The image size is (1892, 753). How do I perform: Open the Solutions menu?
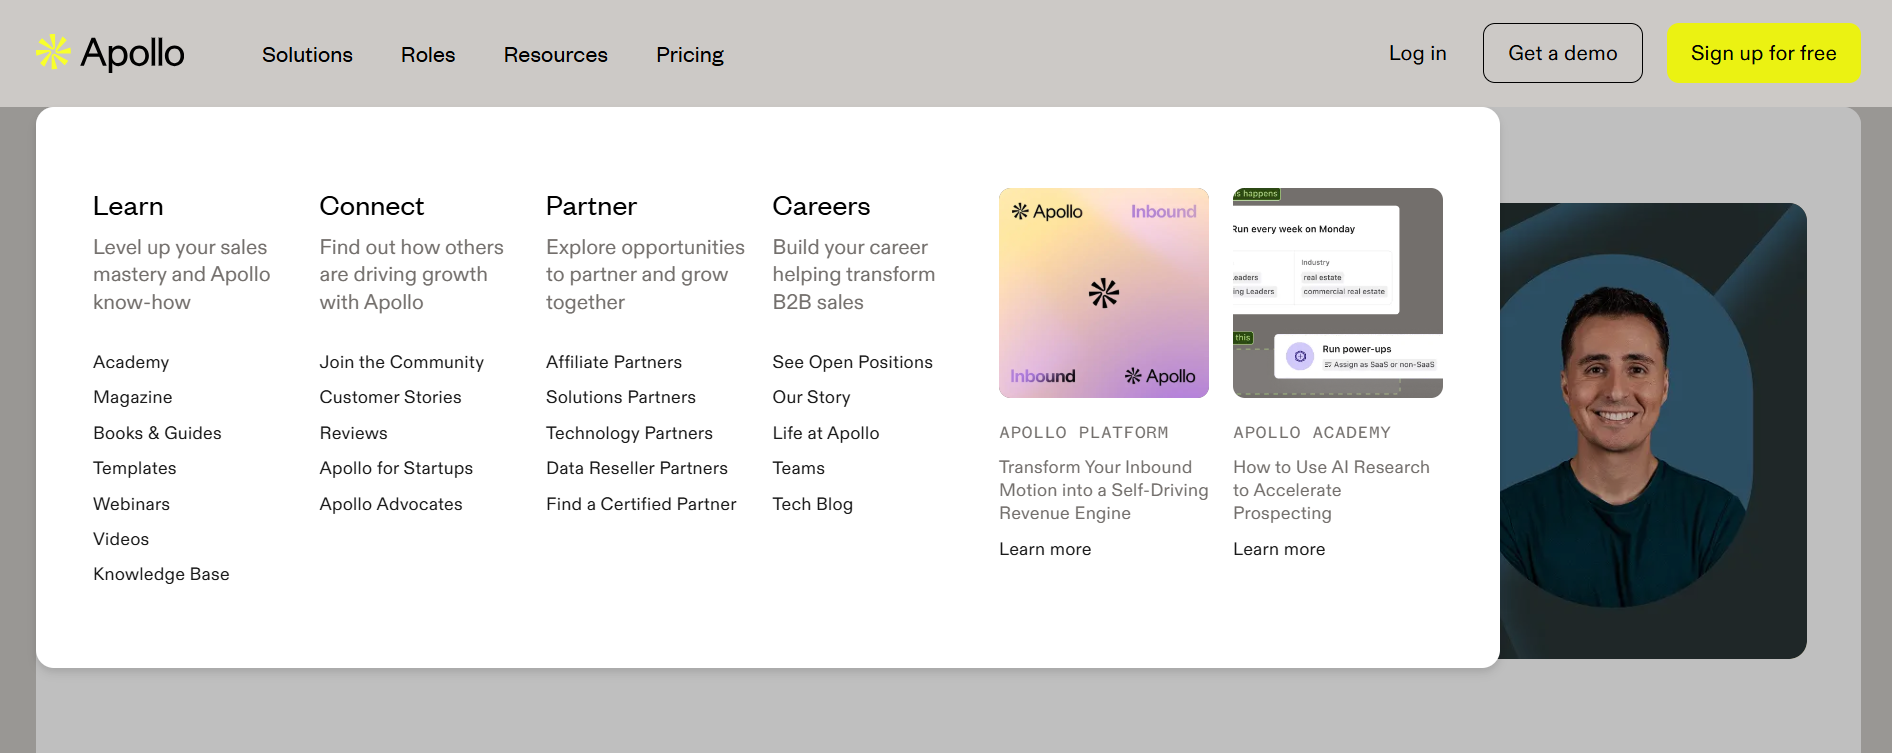[307, 55]
